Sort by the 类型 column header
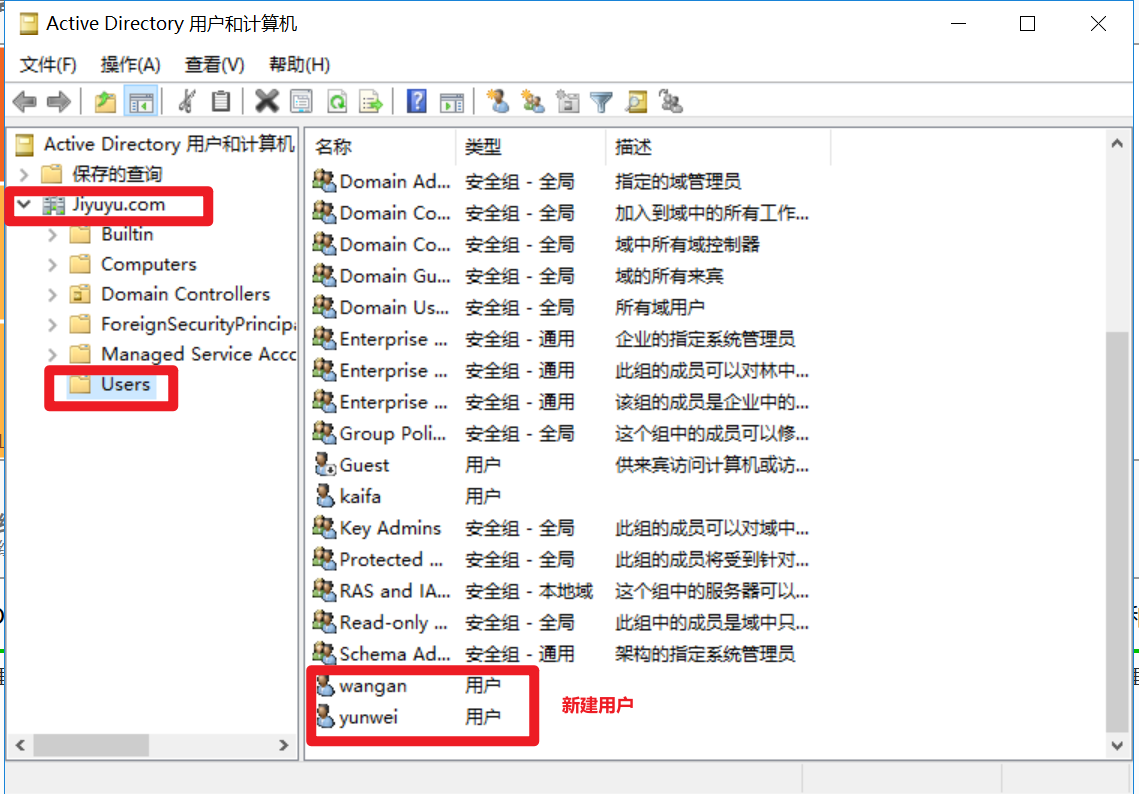Screen dimensions: 1139x794 point(530,147)
